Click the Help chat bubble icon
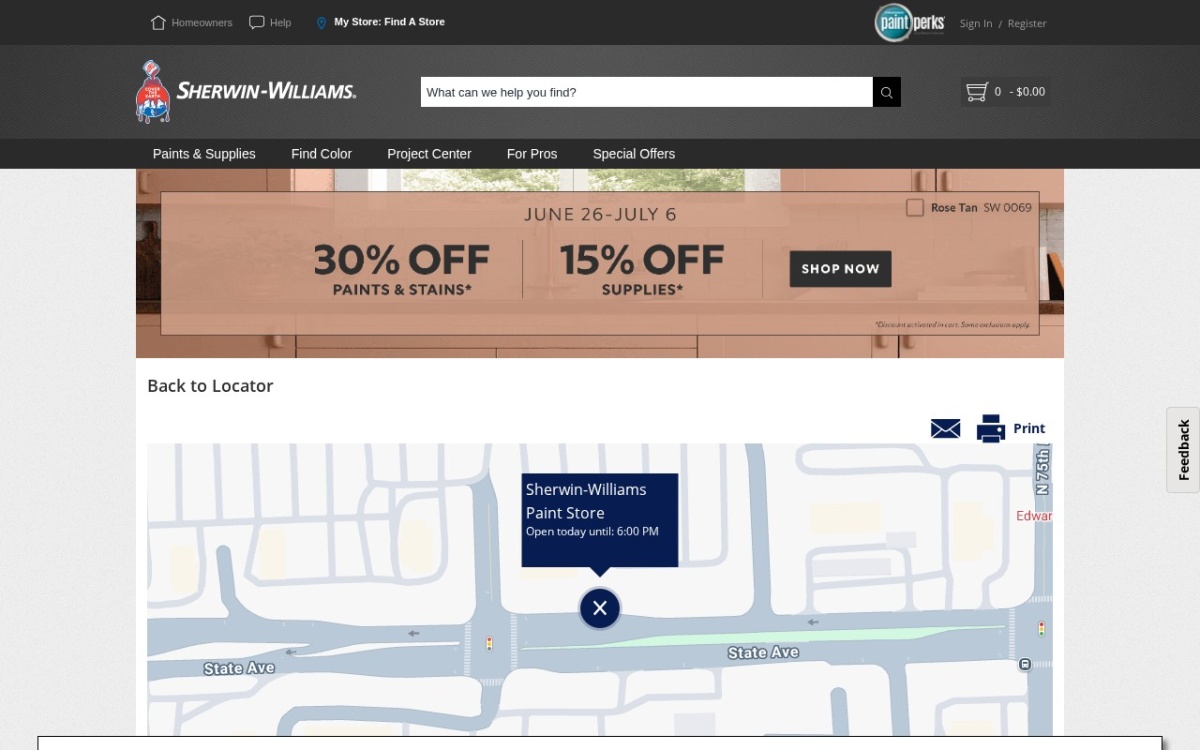The image size is (1200, 750). 257,22
